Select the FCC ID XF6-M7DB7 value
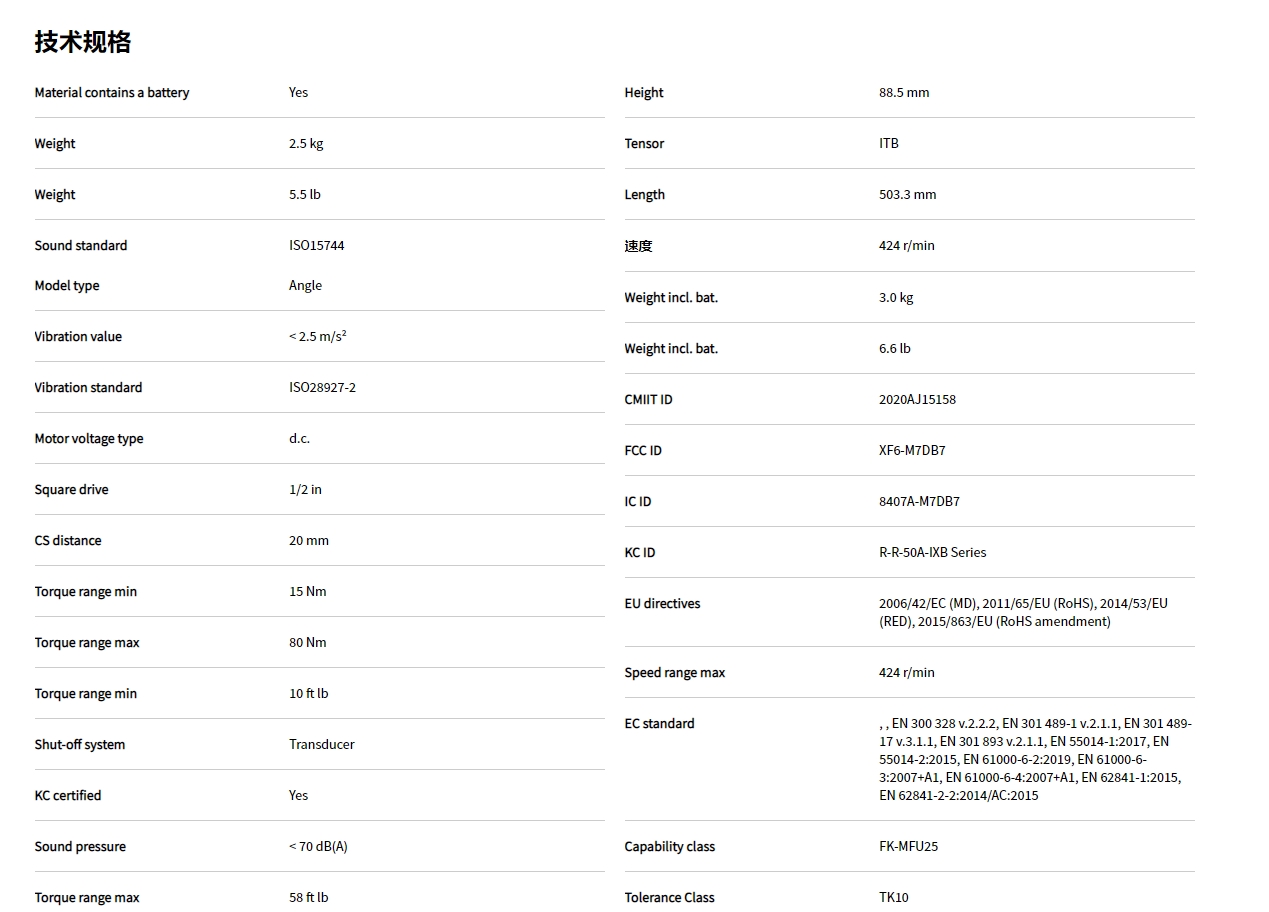This screenshot has width=1269, height=912. click(x=912, y=451)
